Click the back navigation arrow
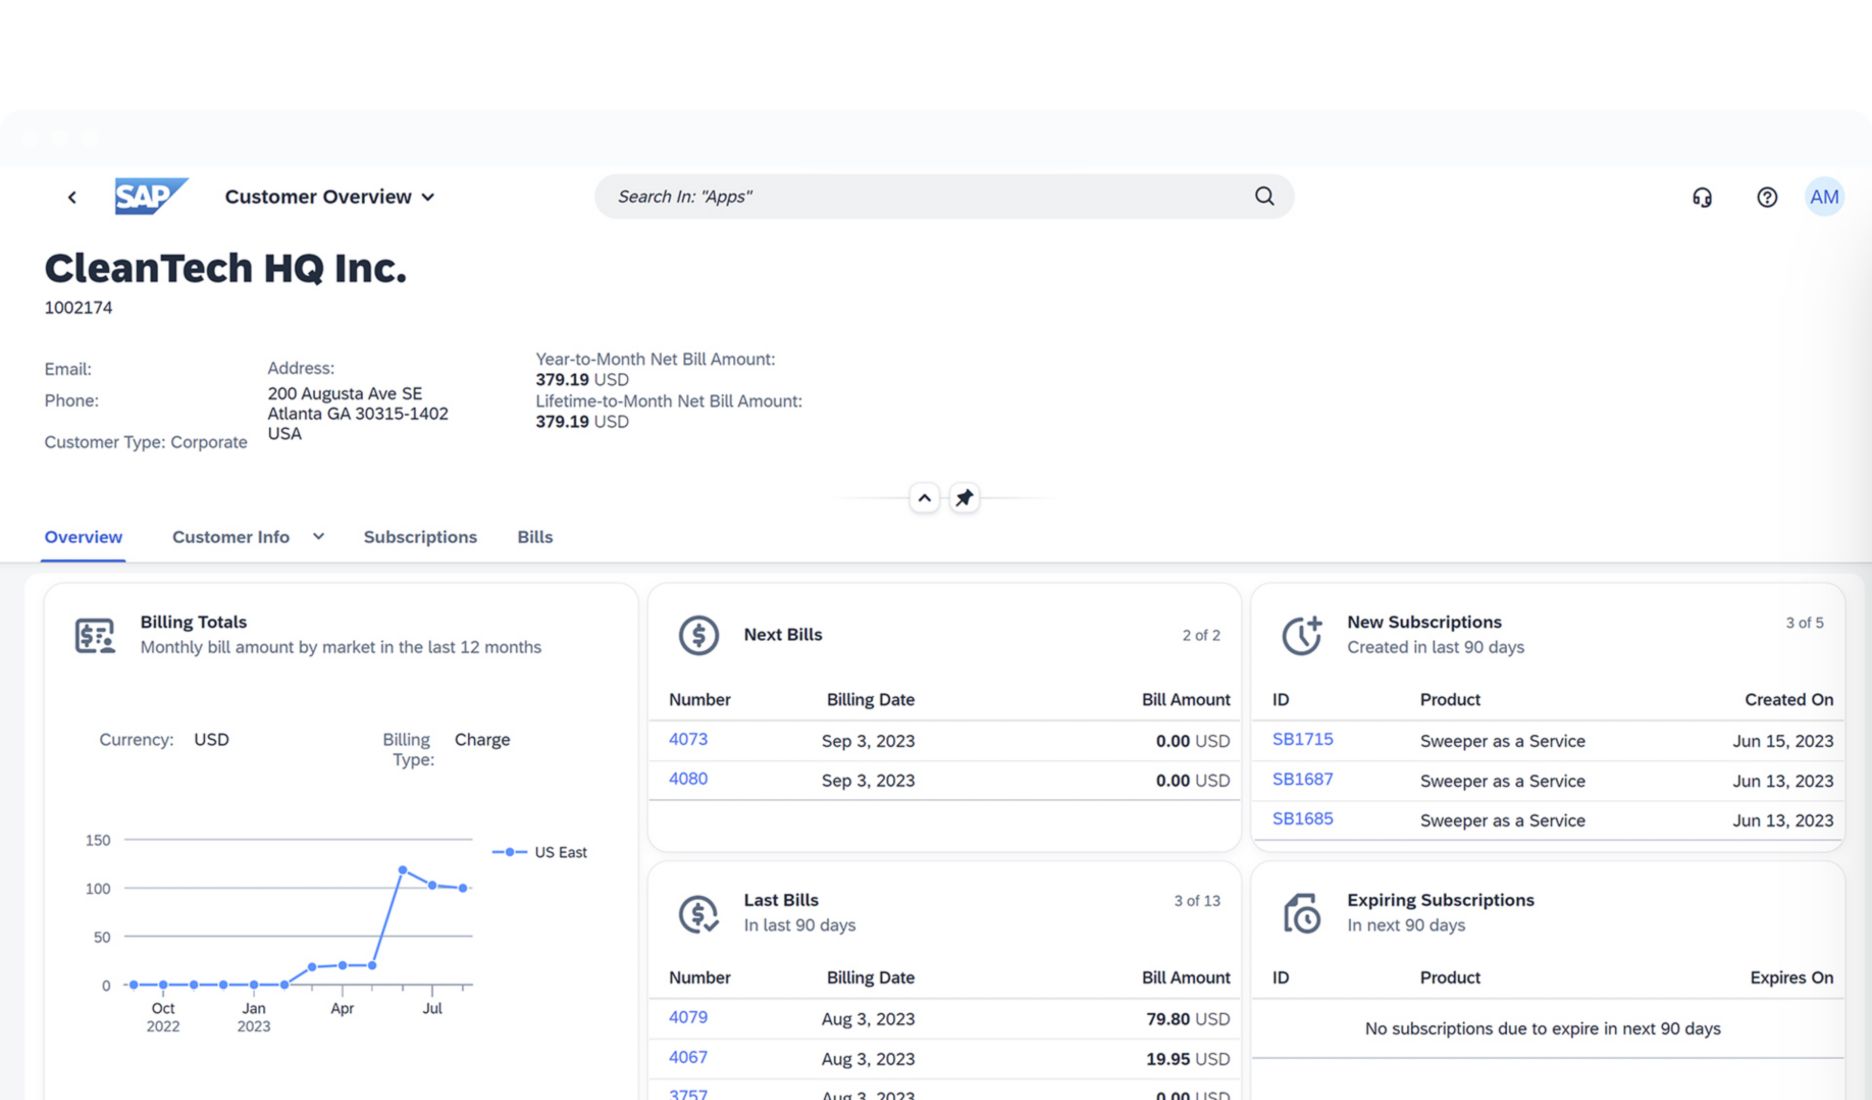 click(72, 197)
